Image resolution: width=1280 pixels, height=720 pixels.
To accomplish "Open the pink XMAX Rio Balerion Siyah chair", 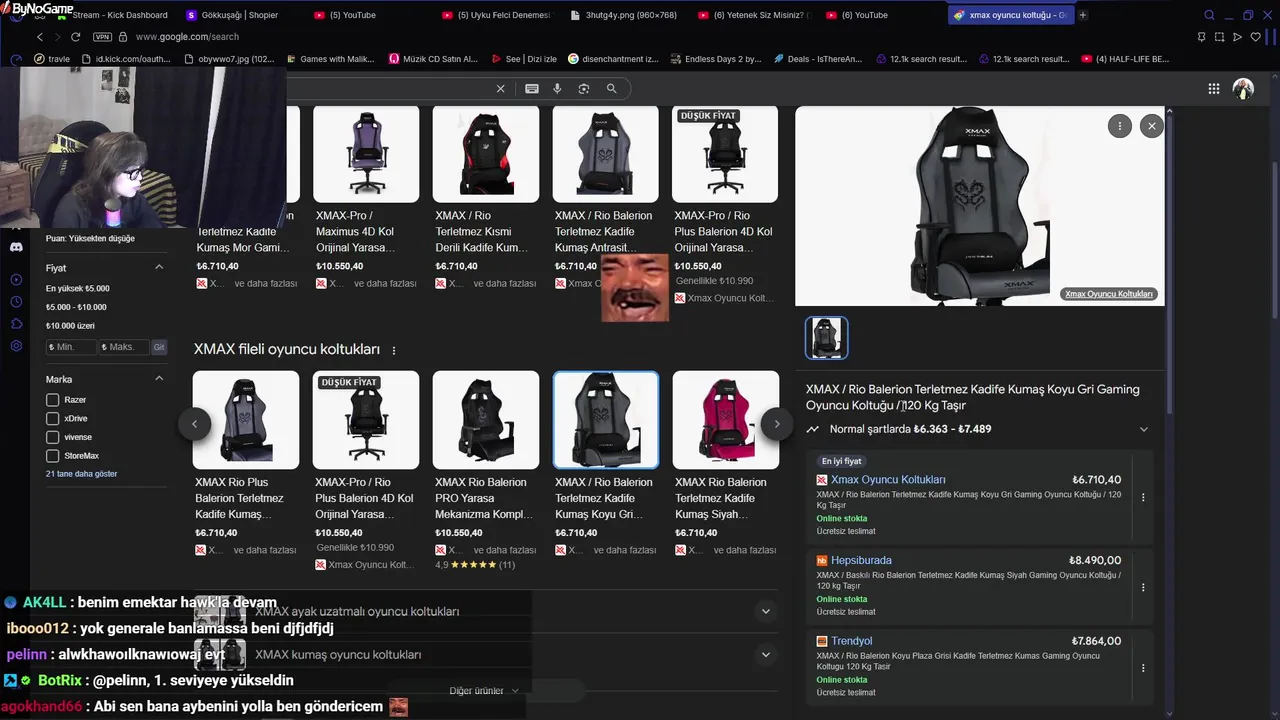I will pos(726,420).
